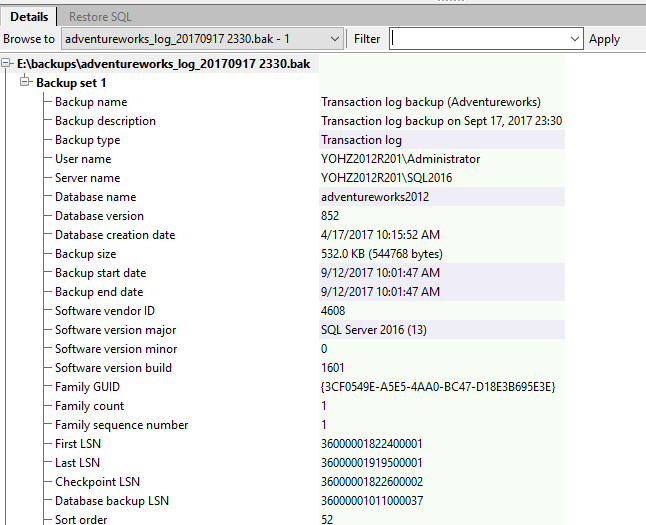Screen dimensions: 646x525
Task: Select the Database name row
Action: 95,197
